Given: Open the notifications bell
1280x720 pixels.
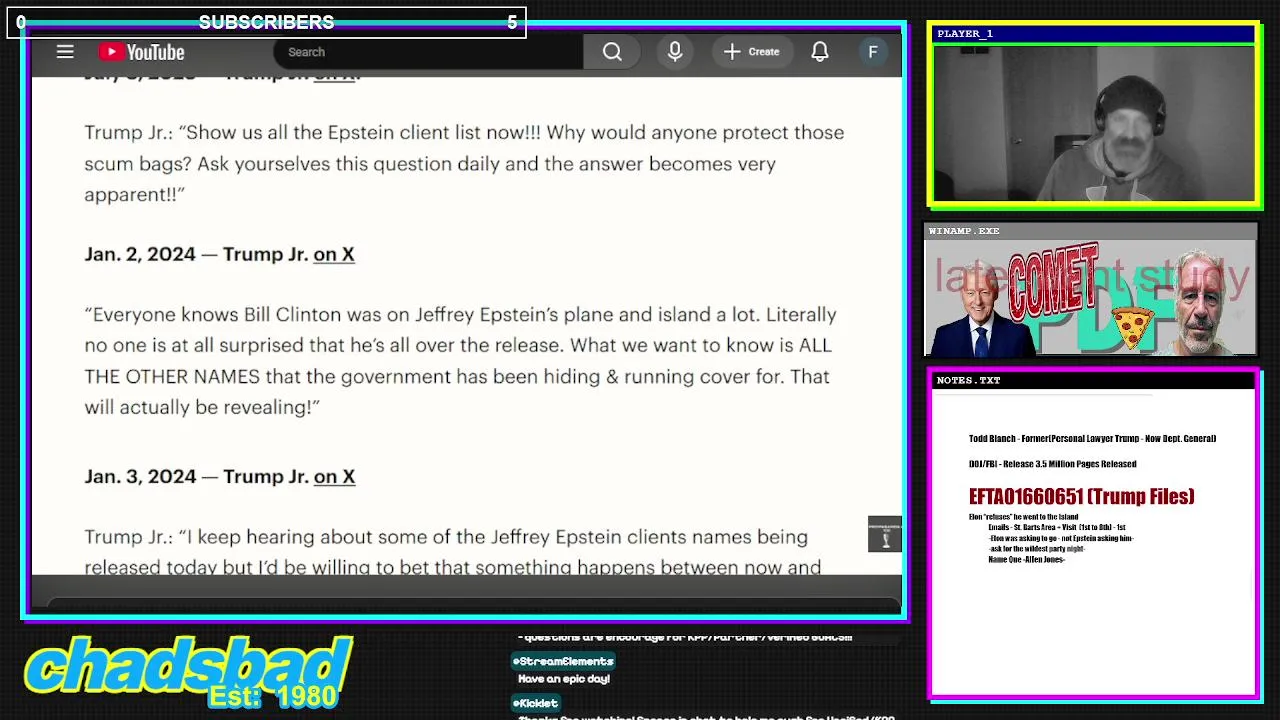Looking at the screenshot, I should click(820, 52).
